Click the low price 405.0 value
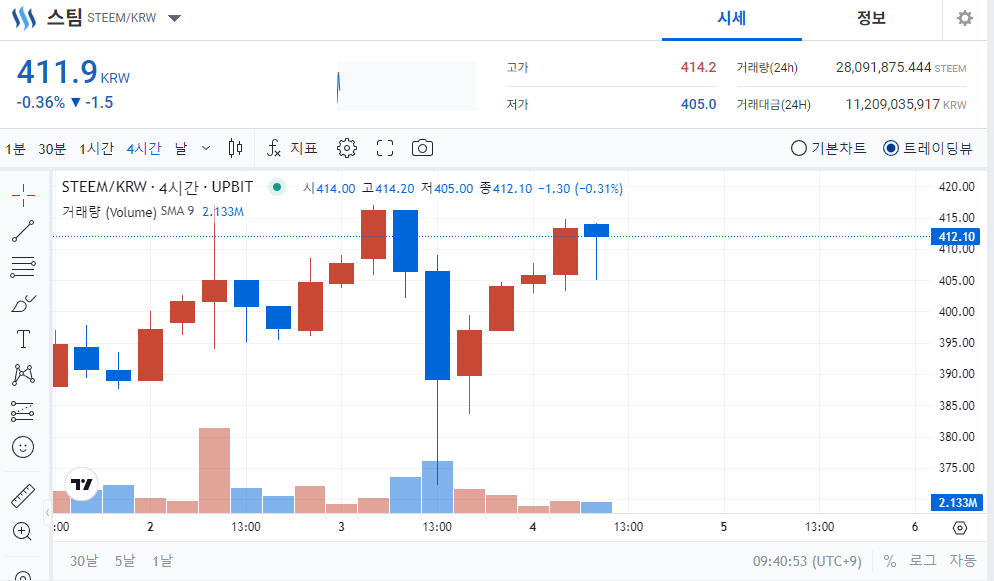Viewport: 994px width, 581px height. click(699, 104)
